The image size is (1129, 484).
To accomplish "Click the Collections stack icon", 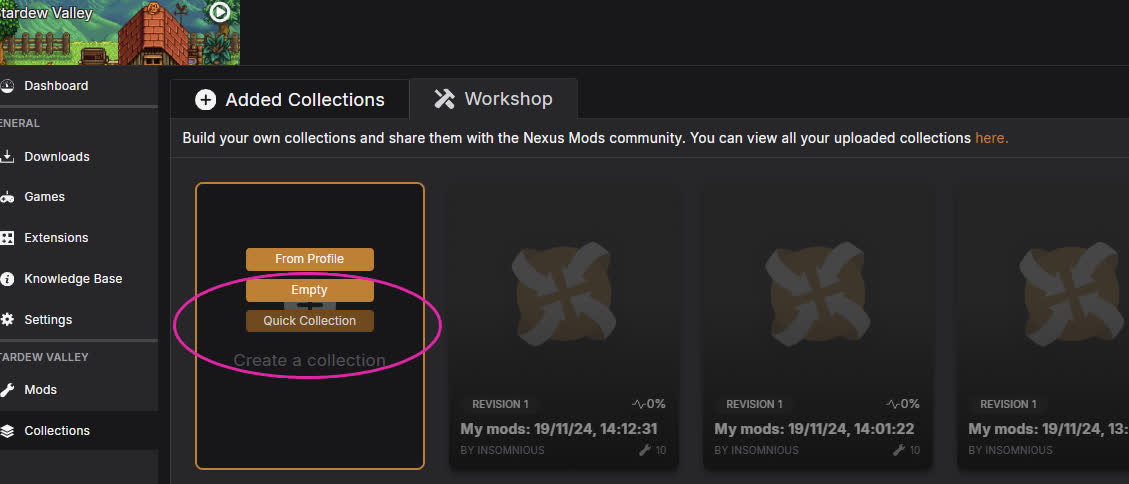I will [7, 431].
